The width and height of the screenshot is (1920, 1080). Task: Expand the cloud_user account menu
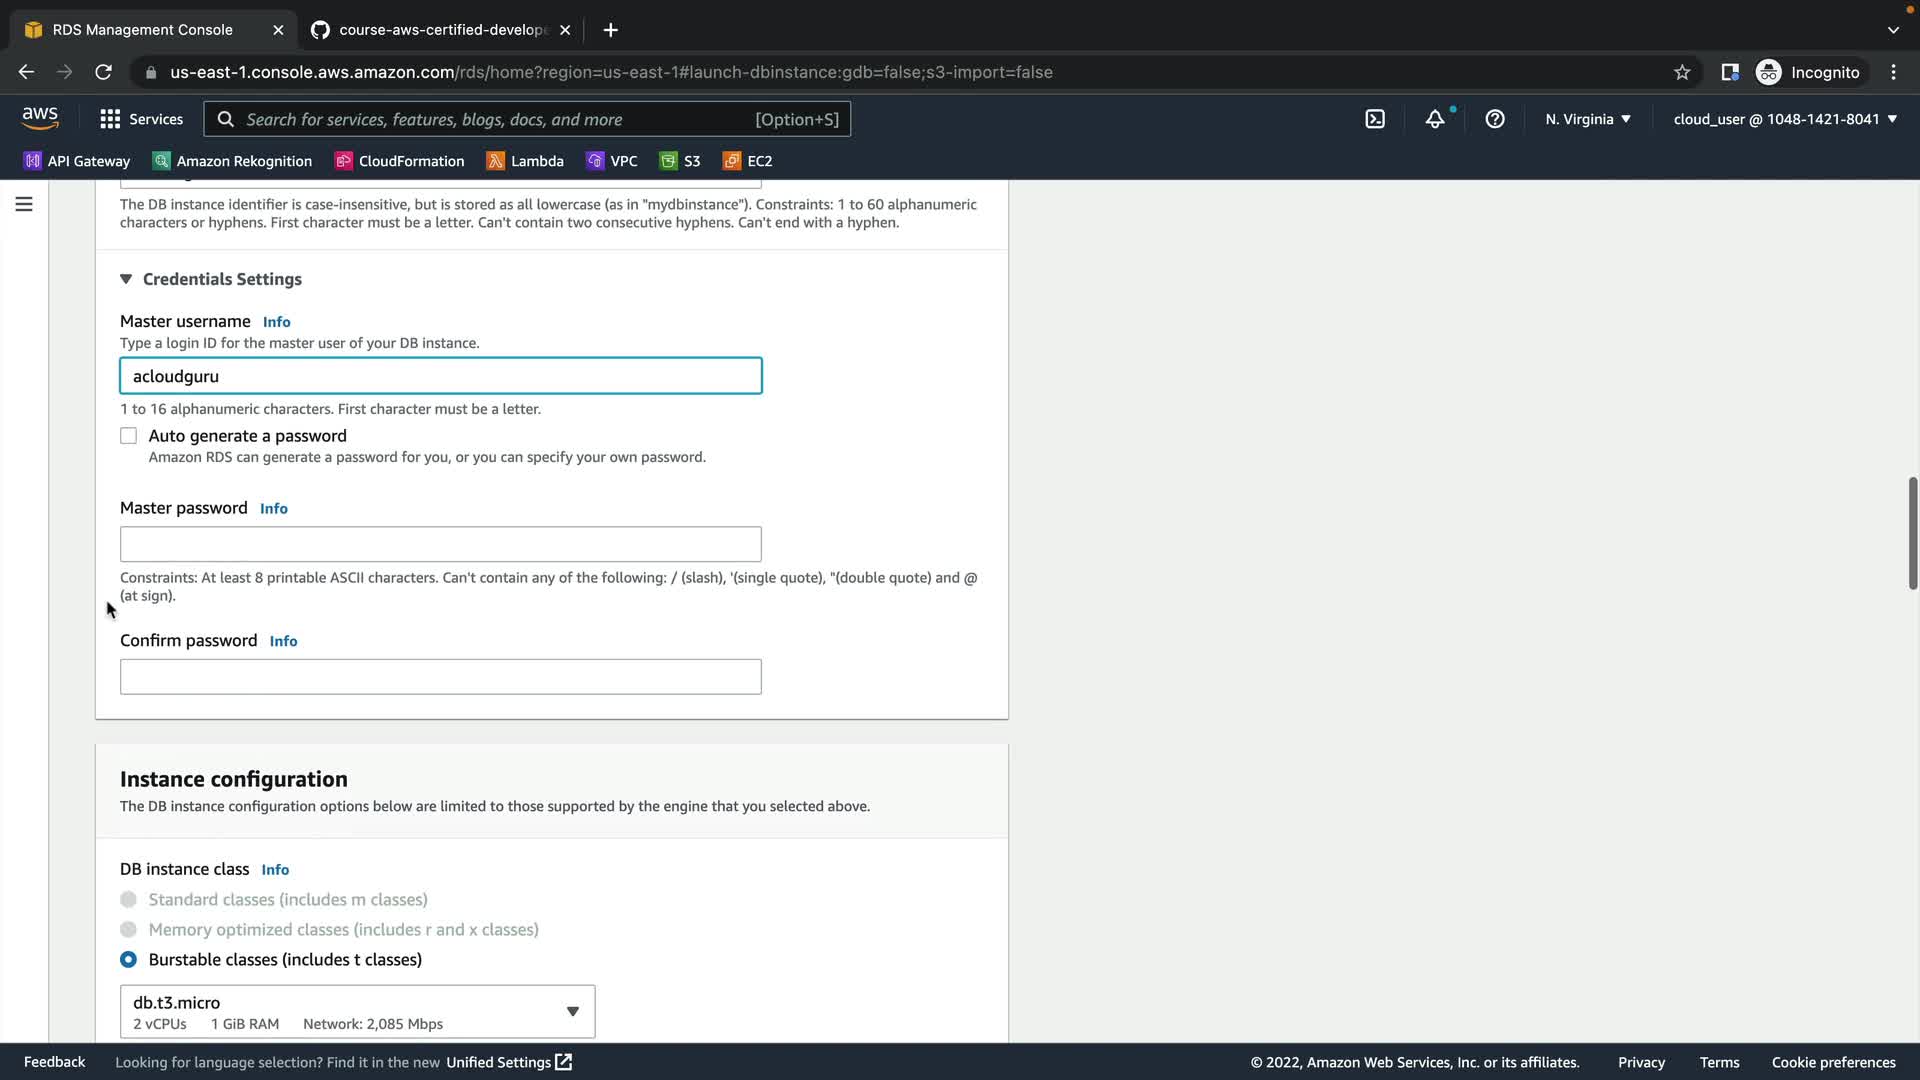click(1784, 119)
